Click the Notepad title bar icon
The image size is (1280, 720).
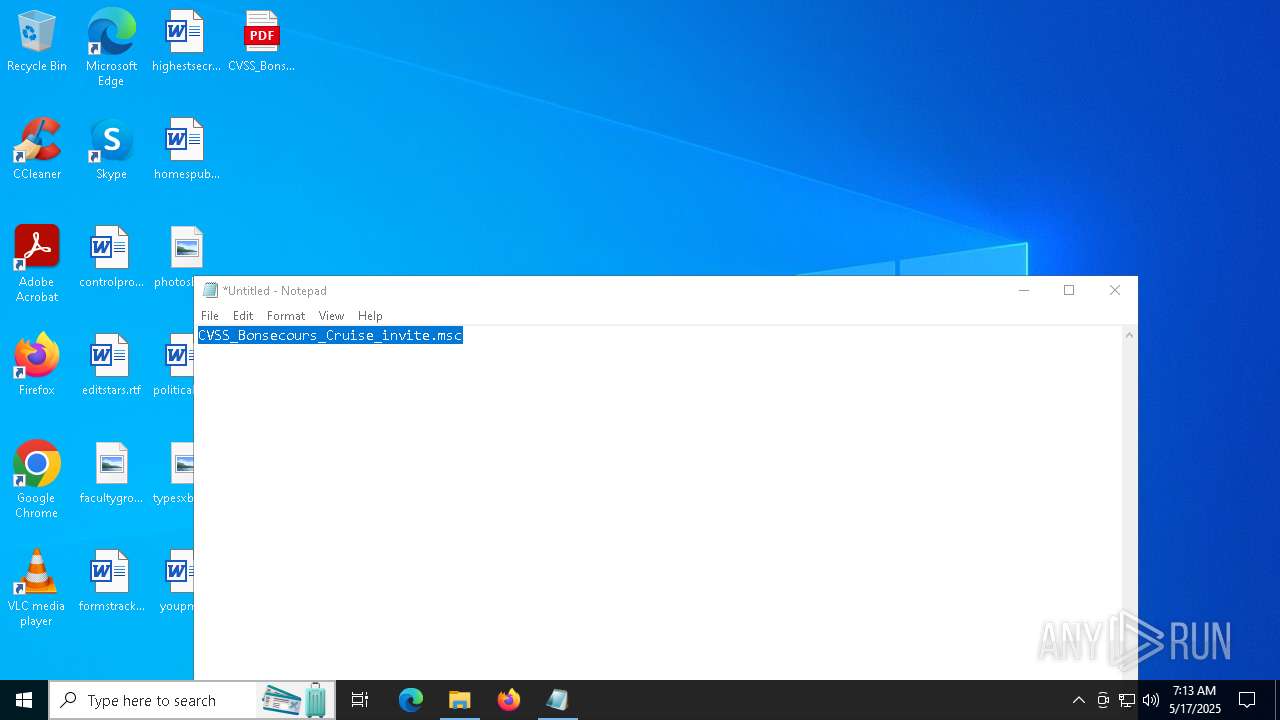click(x=210, y=290)
